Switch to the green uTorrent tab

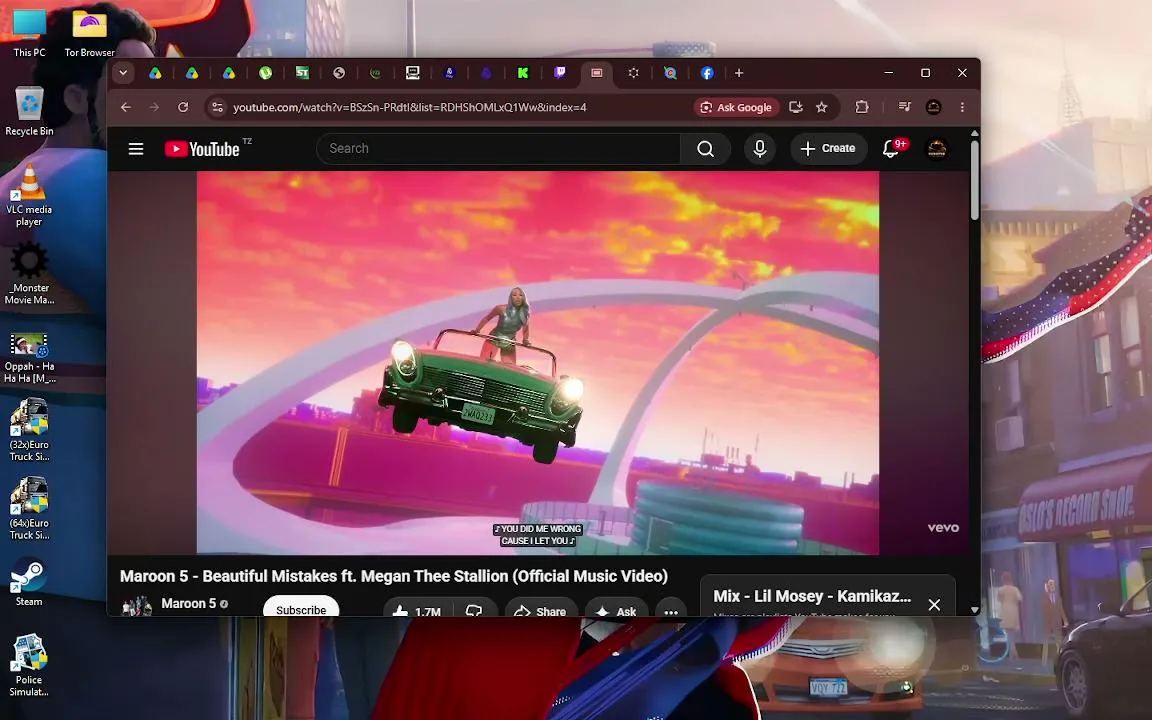click(265, 73)
